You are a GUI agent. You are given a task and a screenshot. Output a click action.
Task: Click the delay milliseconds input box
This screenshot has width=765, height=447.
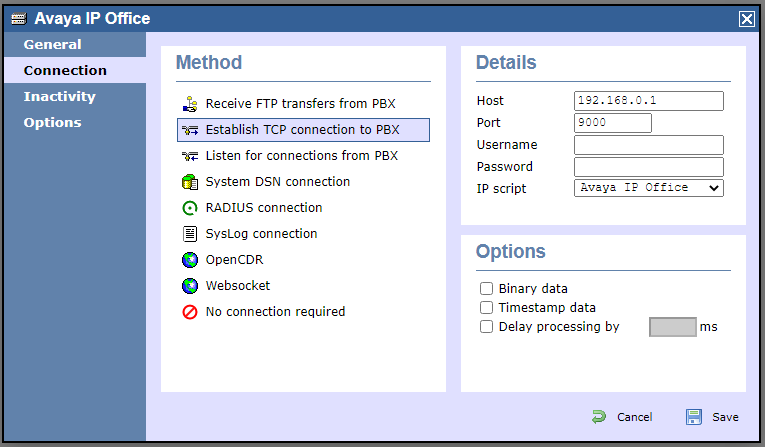pyautogui.click(x=672, y=327)
